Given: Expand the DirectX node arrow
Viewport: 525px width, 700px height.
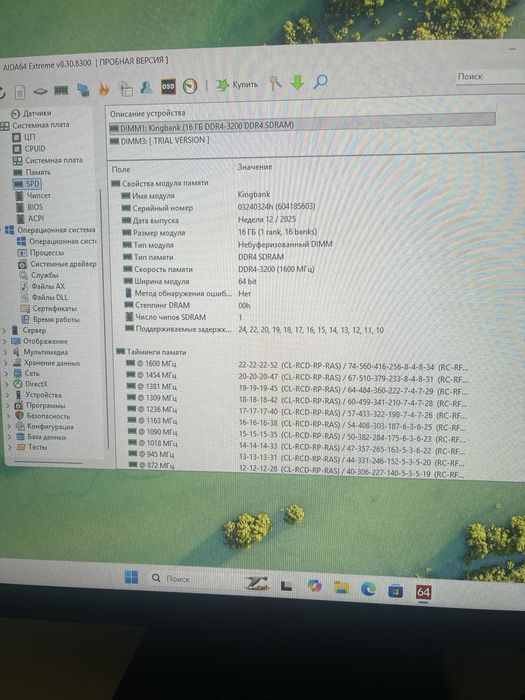Looking at the screenshot, I should [7, 384].
